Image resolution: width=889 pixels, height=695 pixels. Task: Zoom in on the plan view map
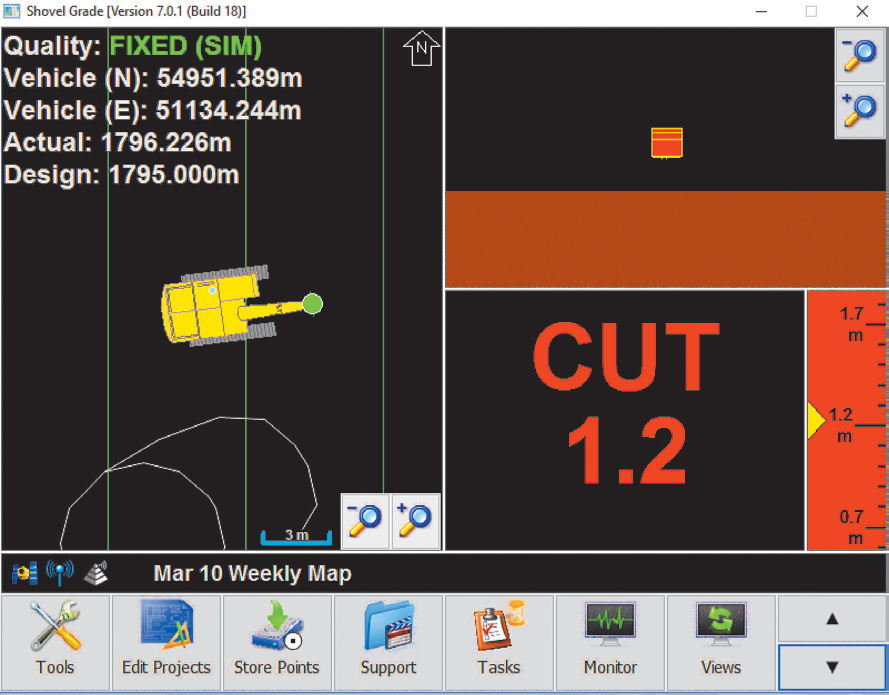(x=416, y=521)
